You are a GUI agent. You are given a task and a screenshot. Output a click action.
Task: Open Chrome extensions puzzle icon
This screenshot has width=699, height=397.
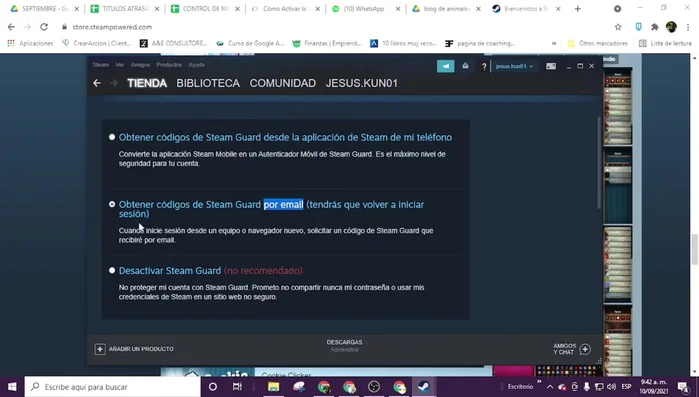654,27
